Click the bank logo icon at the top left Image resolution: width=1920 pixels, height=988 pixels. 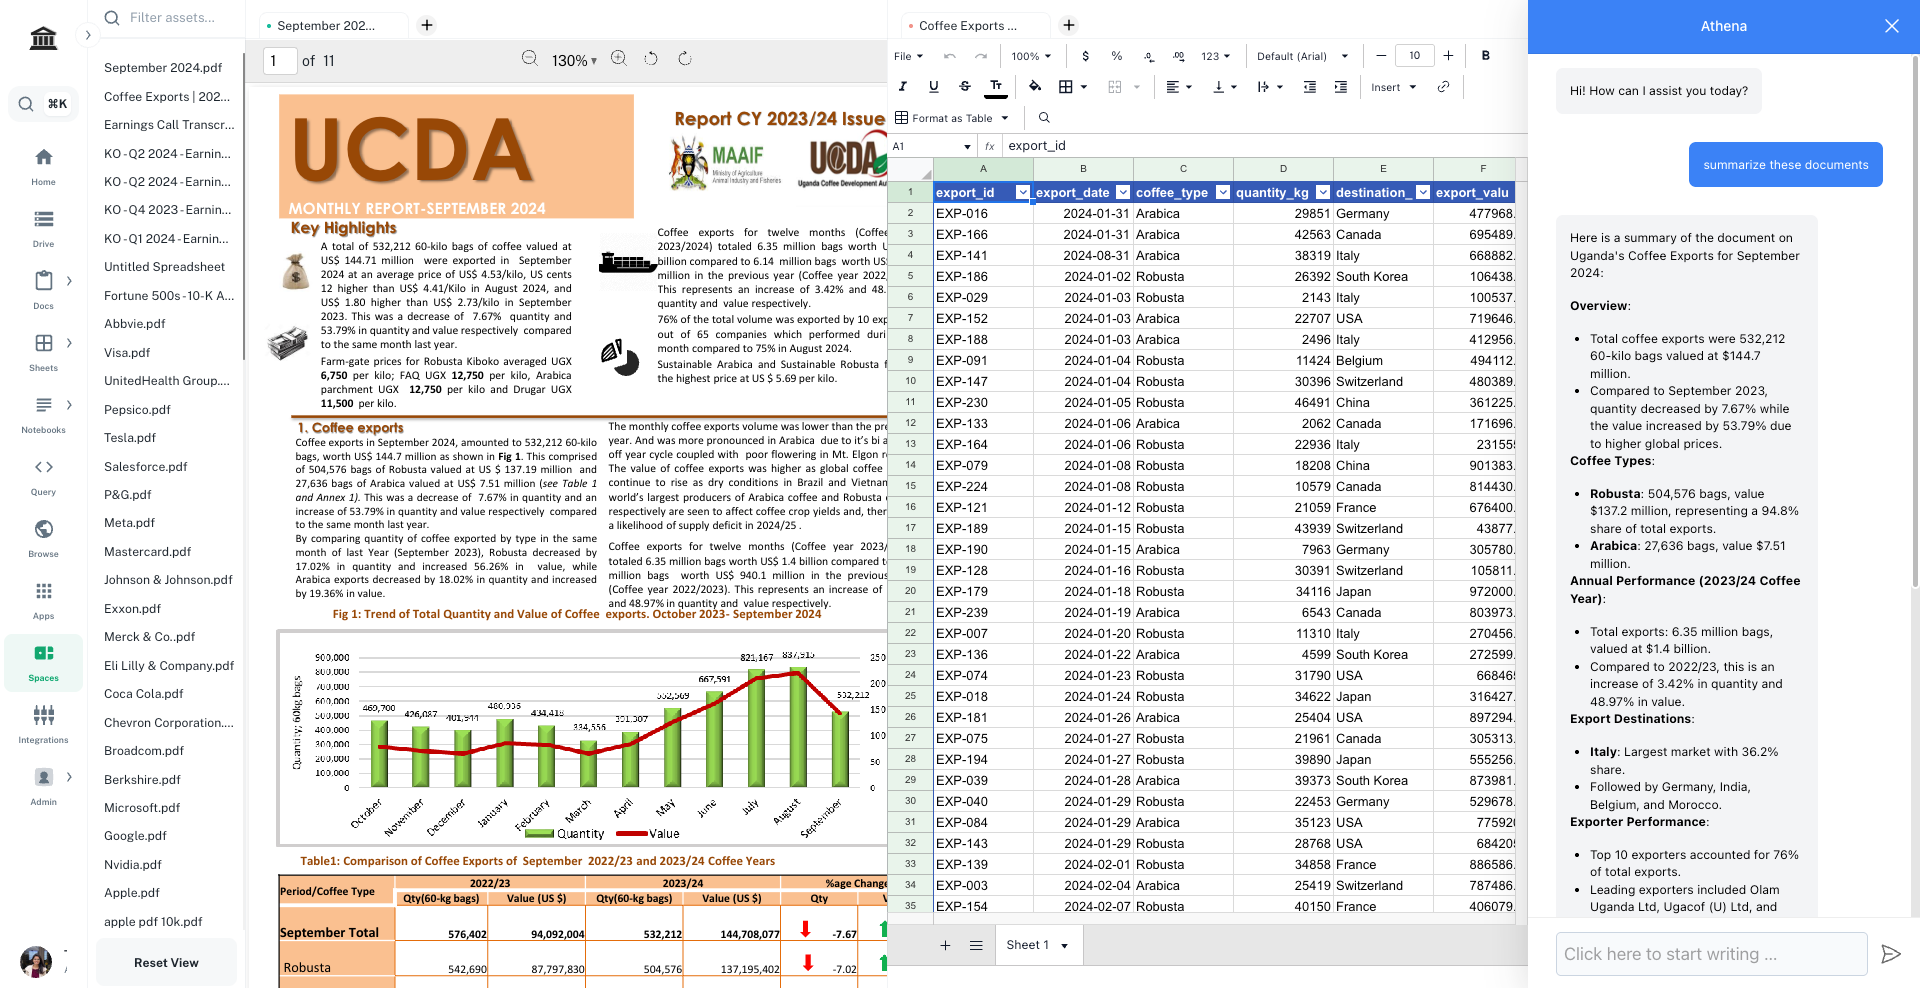pyautogui.click(x=43, y=38)
